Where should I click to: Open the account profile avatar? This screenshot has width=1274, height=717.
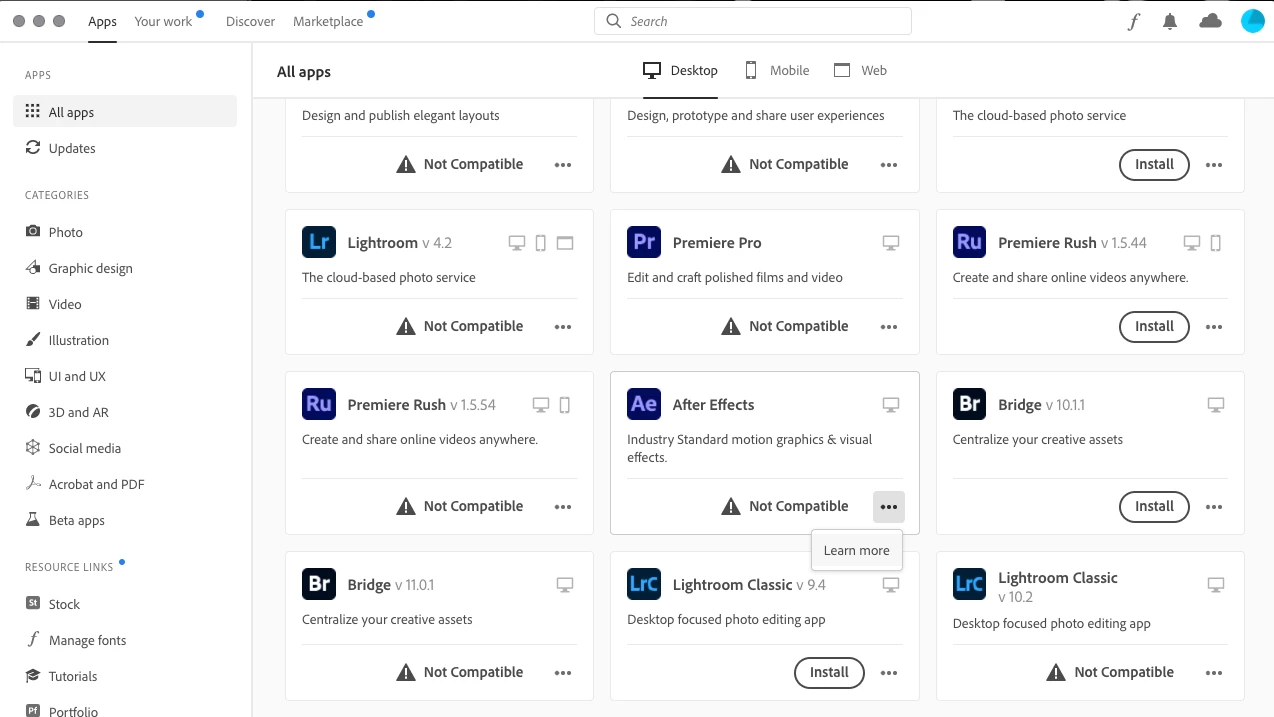(x=1252, y=21)
